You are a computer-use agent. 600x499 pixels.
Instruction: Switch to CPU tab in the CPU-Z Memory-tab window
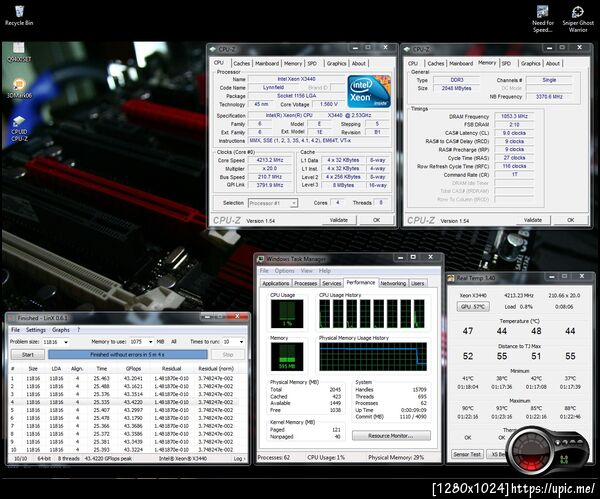tap(413, 64)
